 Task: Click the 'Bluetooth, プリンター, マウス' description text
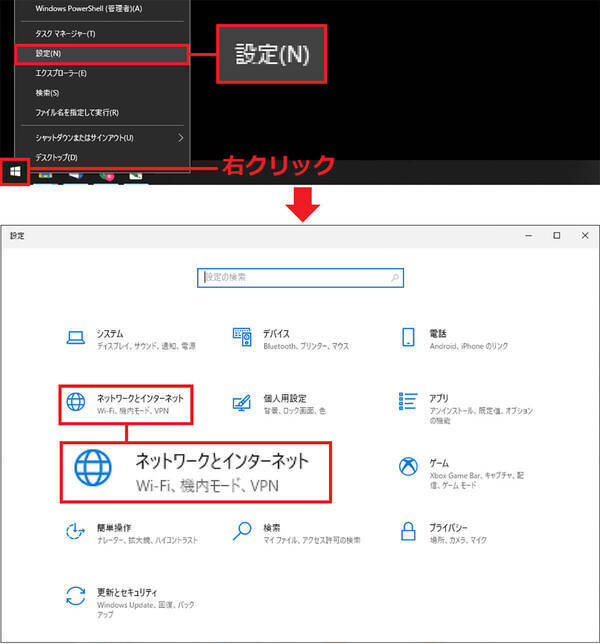[x=306, y=346]
